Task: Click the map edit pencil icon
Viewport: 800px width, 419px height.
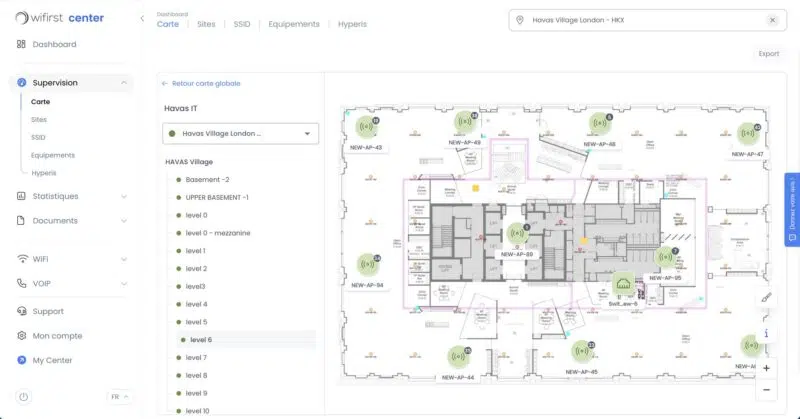Action: pyautogui.click(x=766, y=298)
